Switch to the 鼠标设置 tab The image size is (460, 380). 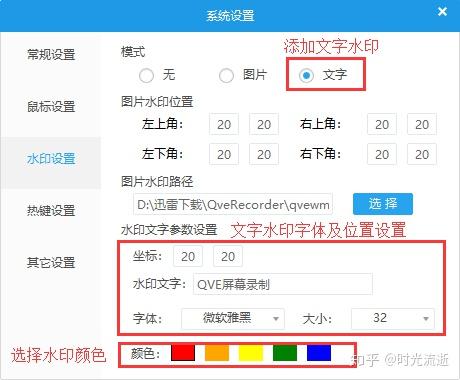pyautogui.click(x=51, y=107)
